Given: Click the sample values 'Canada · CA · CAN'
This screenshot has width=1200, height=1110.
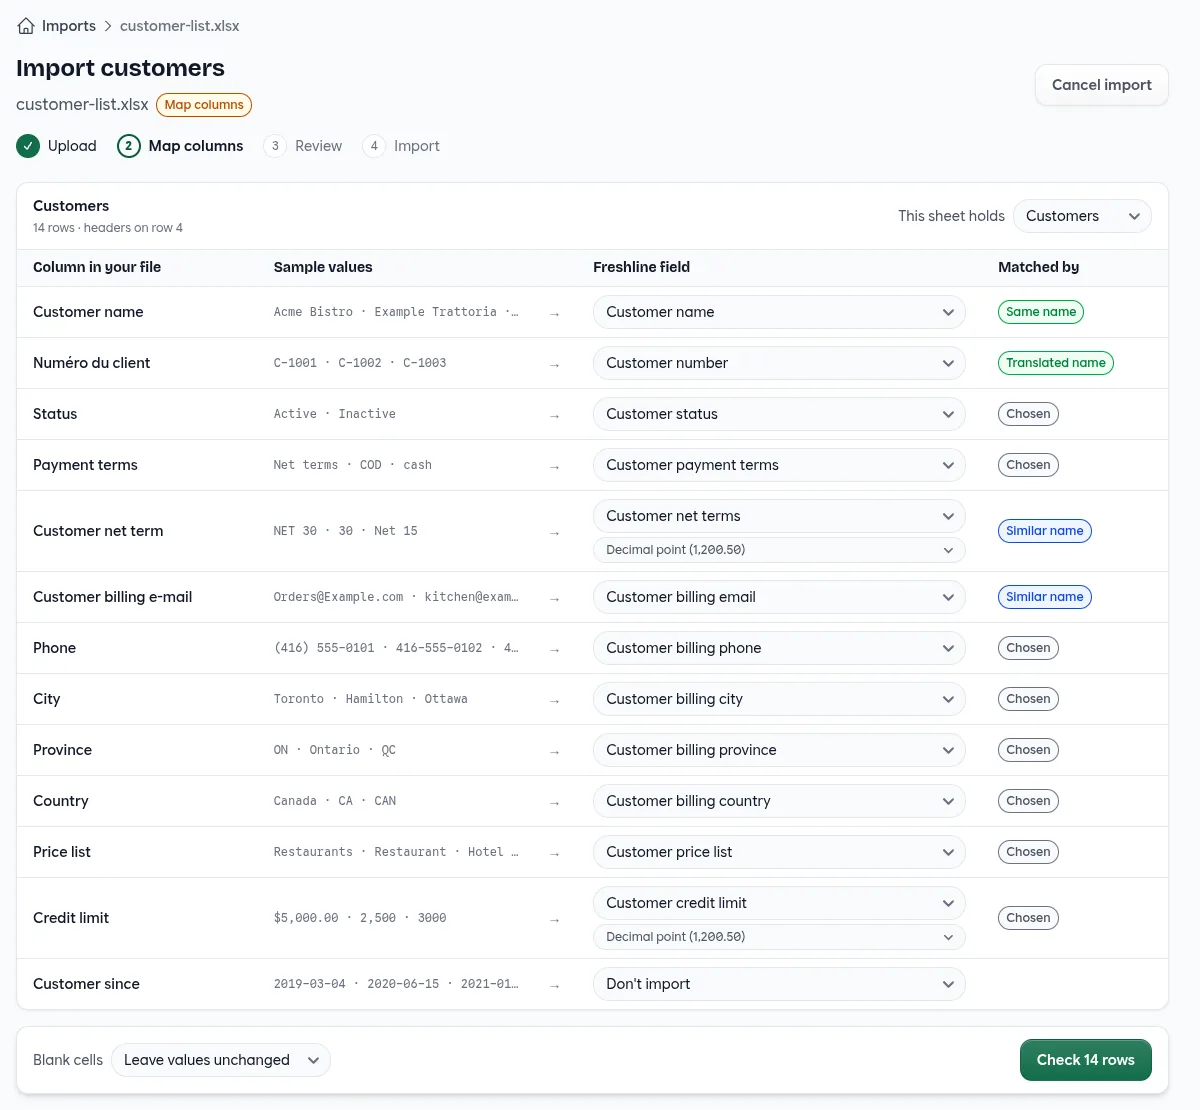Looking at the screenshot, I should pos(335,801).
